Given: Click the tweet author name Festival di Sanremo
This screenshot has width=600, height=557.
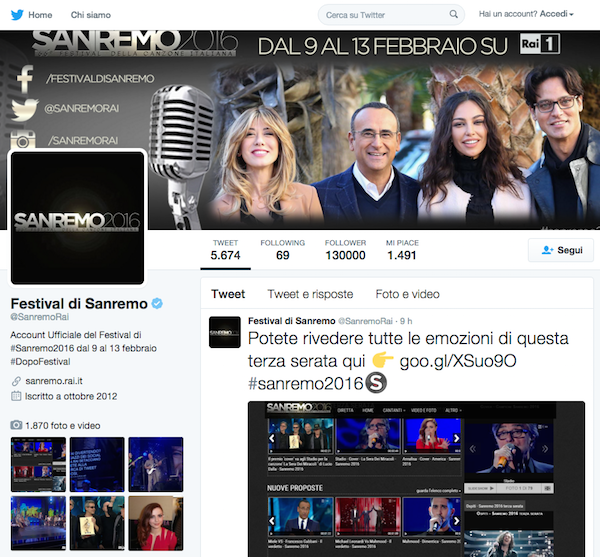Looking at the screenshot, I should [292, 321].
